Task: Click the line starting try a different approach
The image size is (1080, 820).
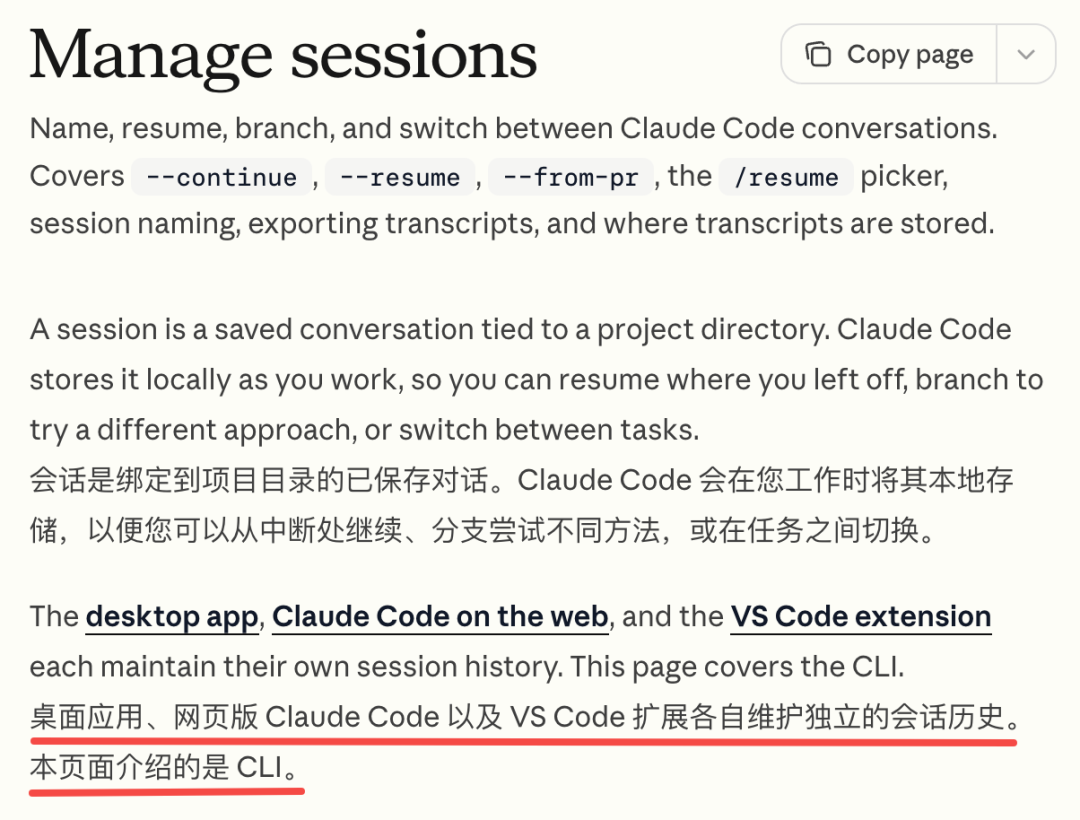Action: (364, 430)
